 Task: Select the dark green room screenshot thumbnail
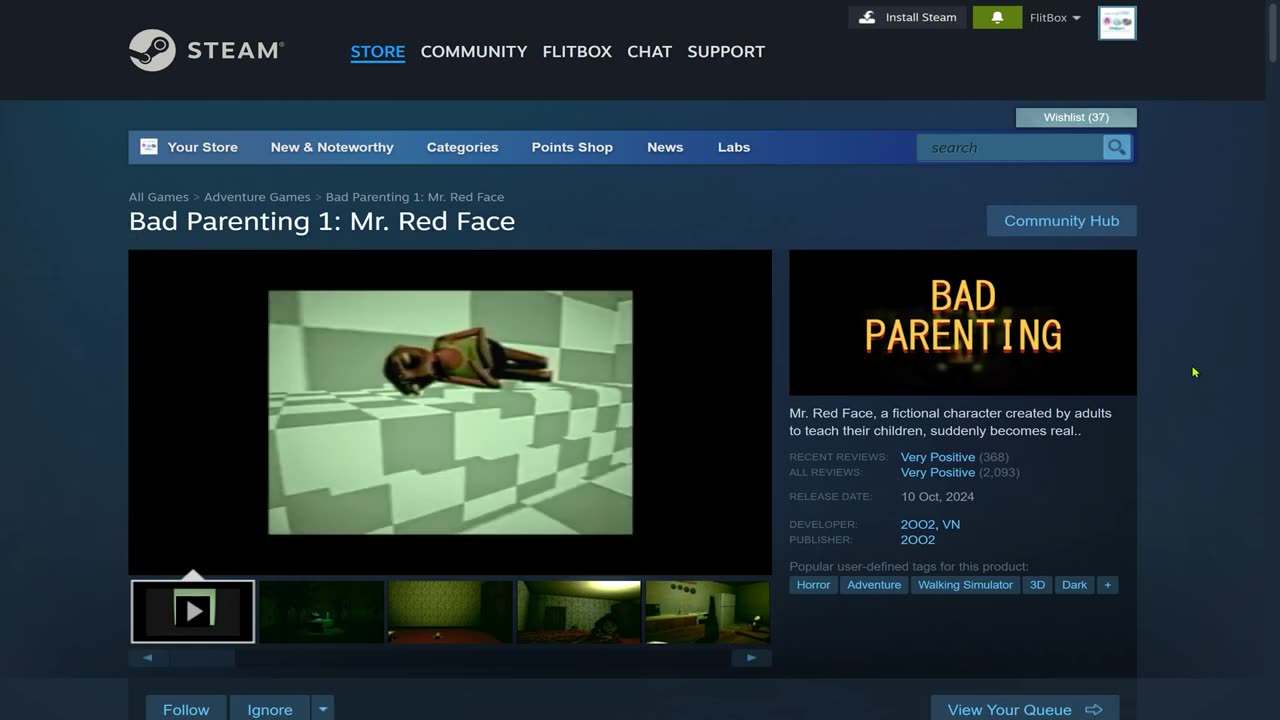(x=322, y=611)
